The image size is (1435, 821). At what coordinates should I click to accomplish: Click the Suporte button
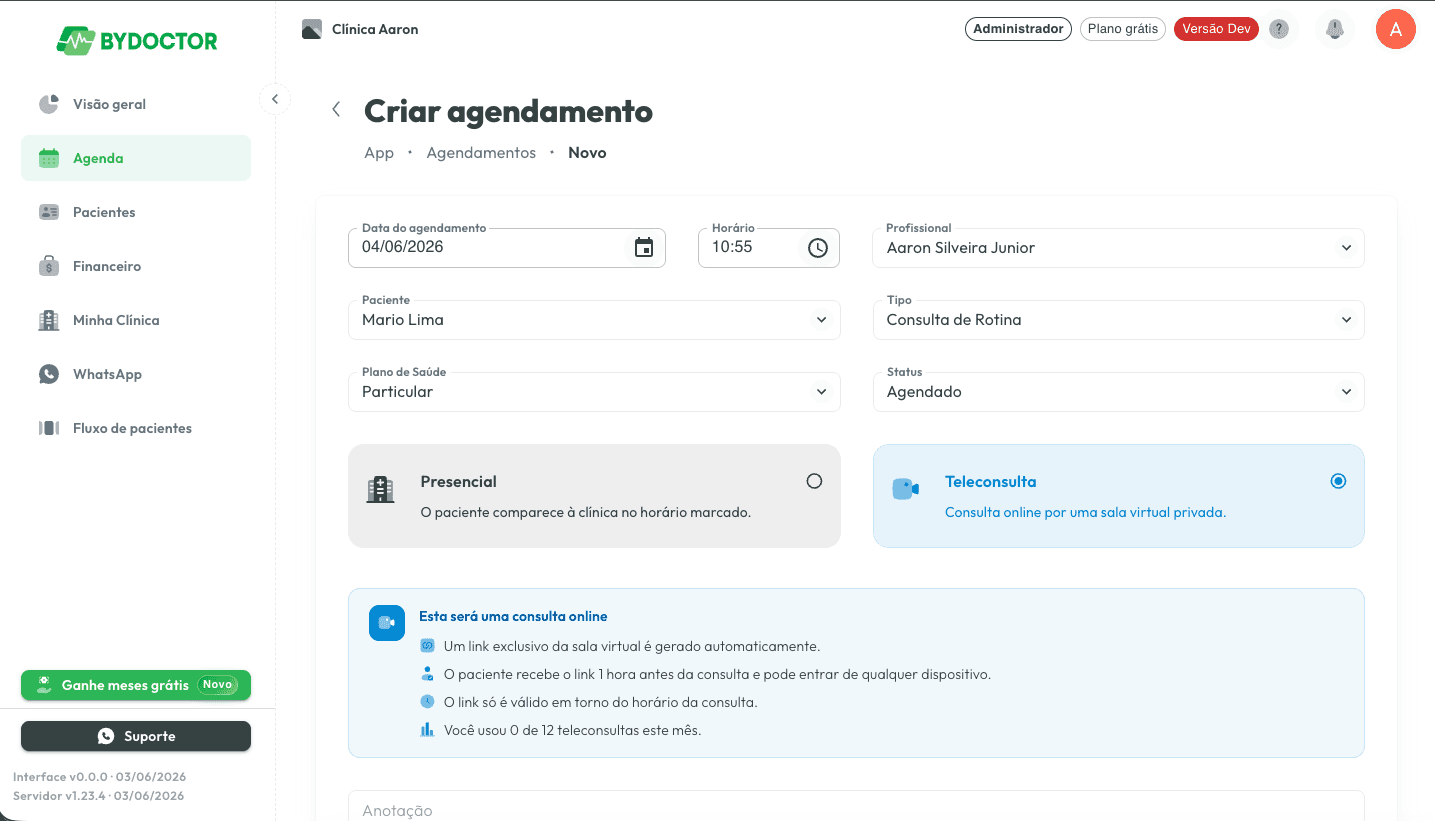(136, 736)
